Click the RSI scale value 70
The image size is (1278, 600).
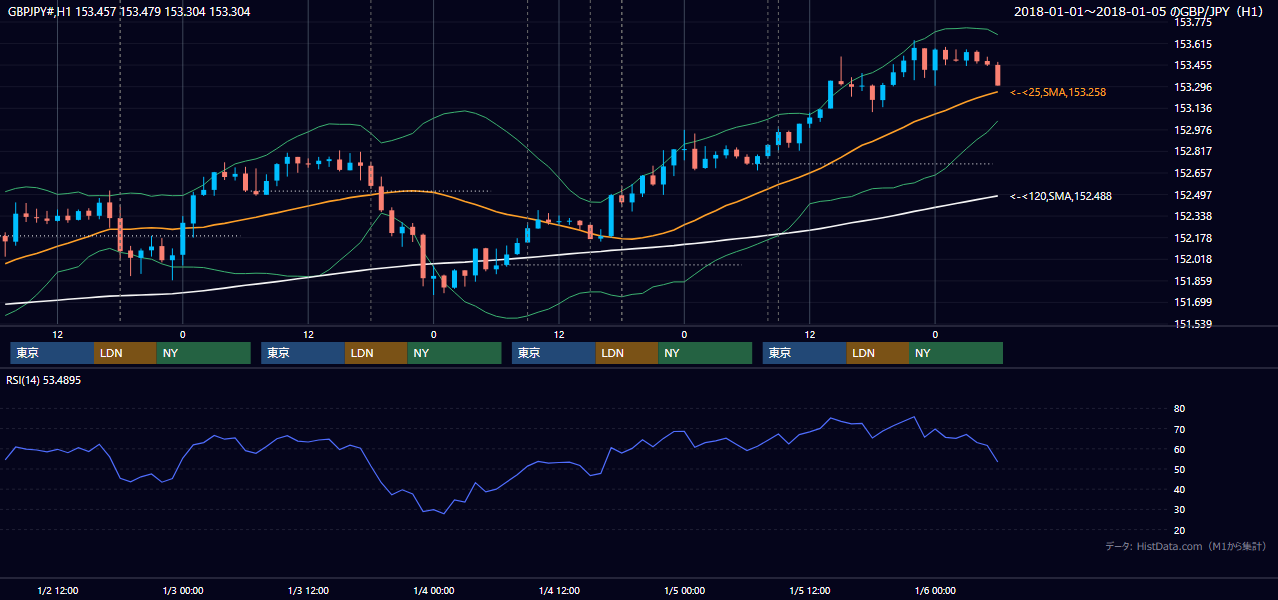1180,429
